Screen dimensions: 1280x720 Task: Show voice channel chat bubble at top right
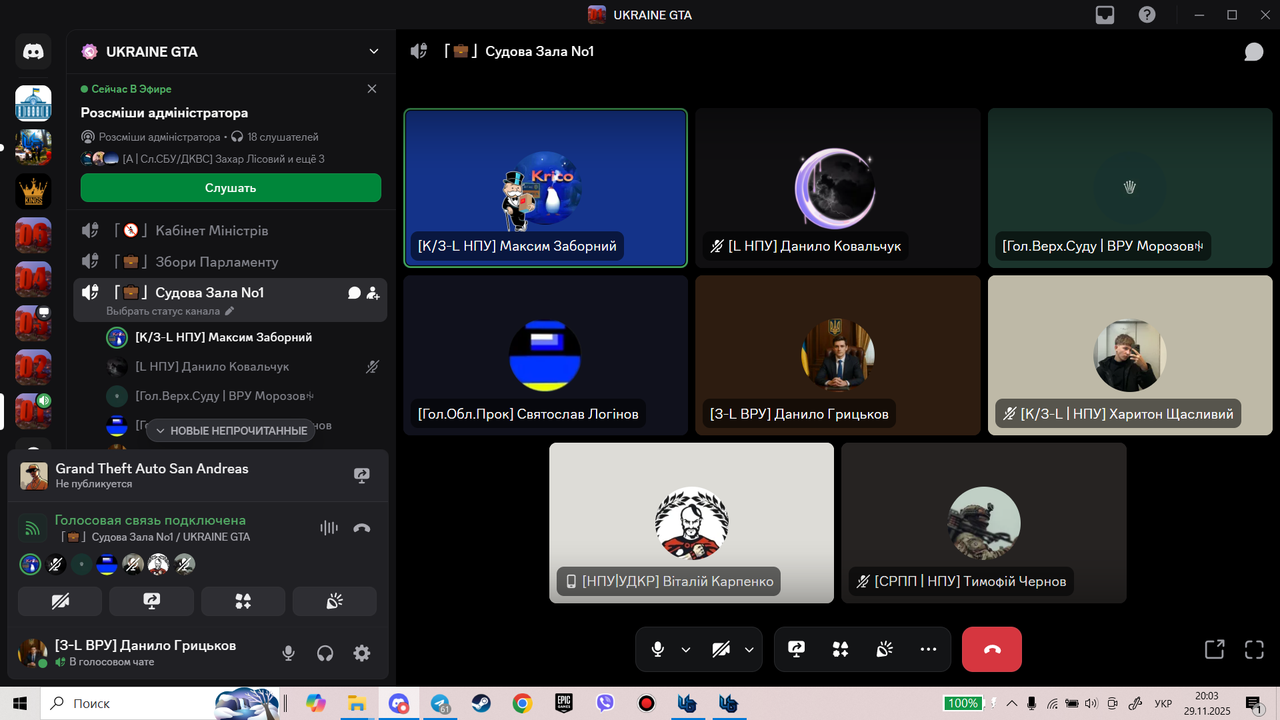(x=1254, y=51)
